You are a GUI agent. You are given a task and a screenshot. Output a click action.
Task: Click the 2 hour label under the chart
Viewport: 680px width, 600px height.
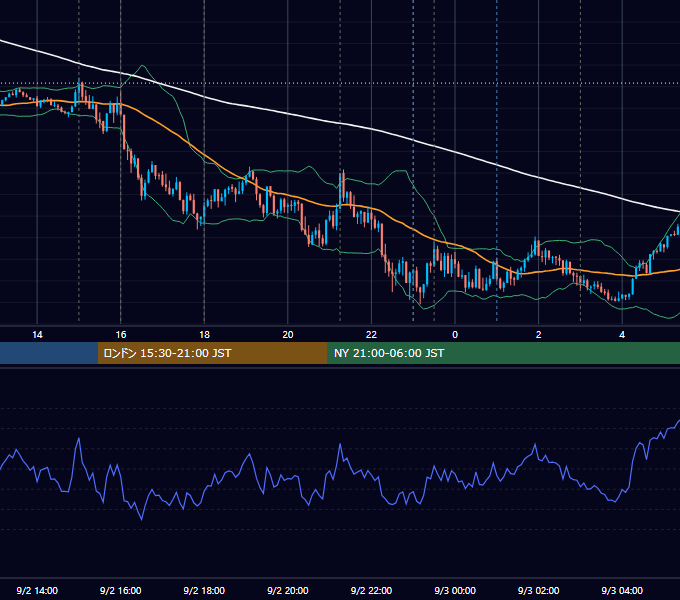pyautogui.click(x=539, y=335)
